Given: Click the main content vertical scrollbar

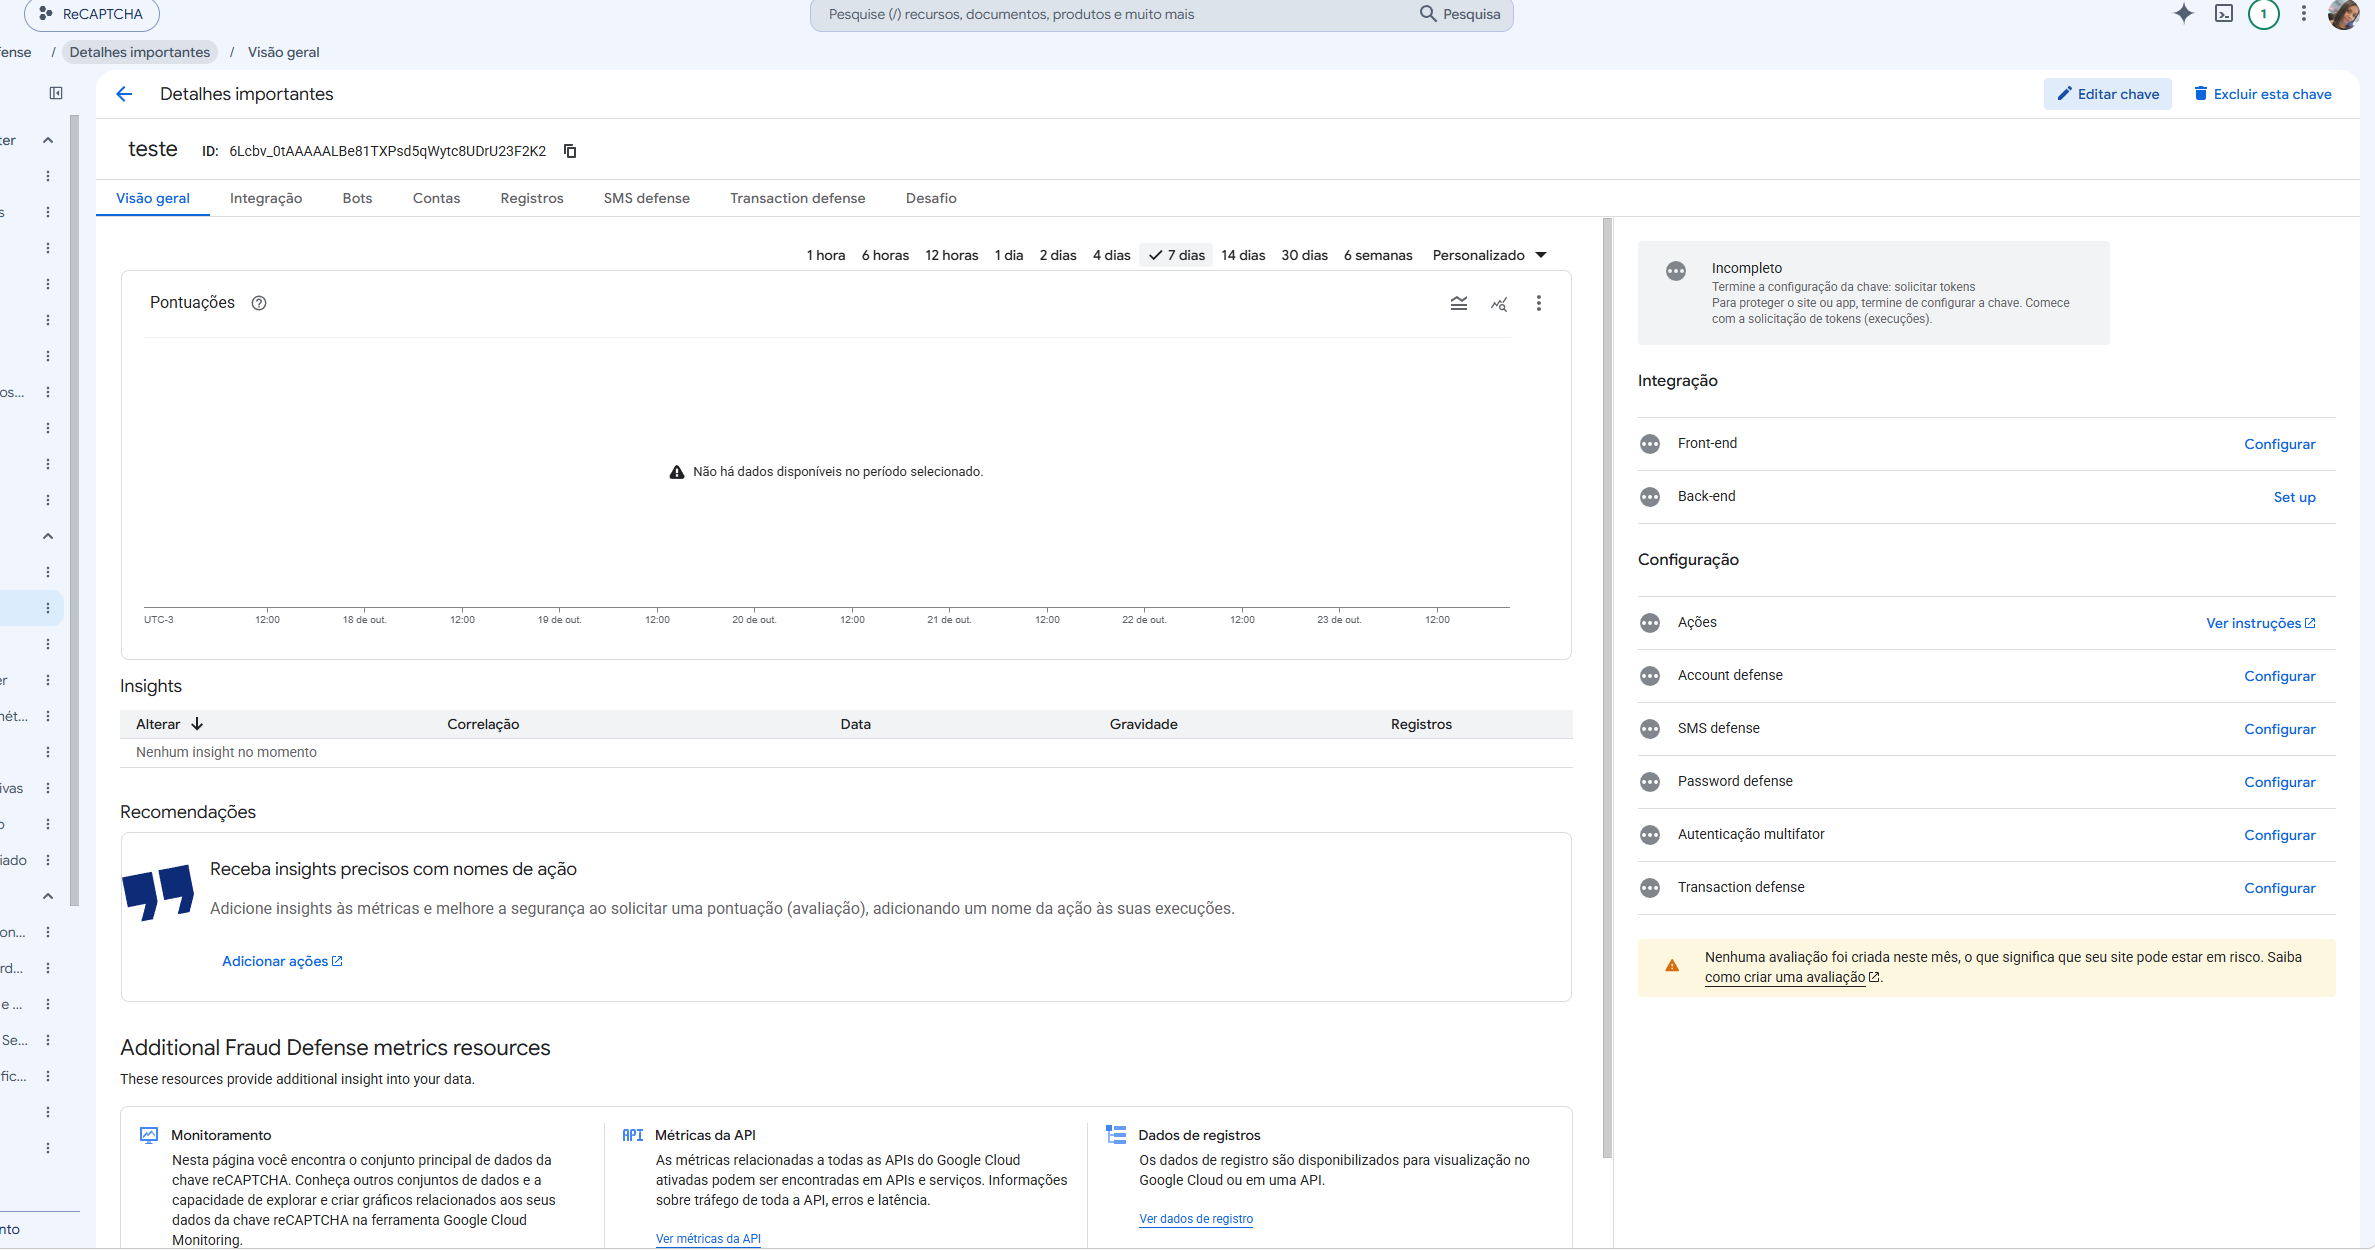Looking at the screenshot, I should point(1607,688).
